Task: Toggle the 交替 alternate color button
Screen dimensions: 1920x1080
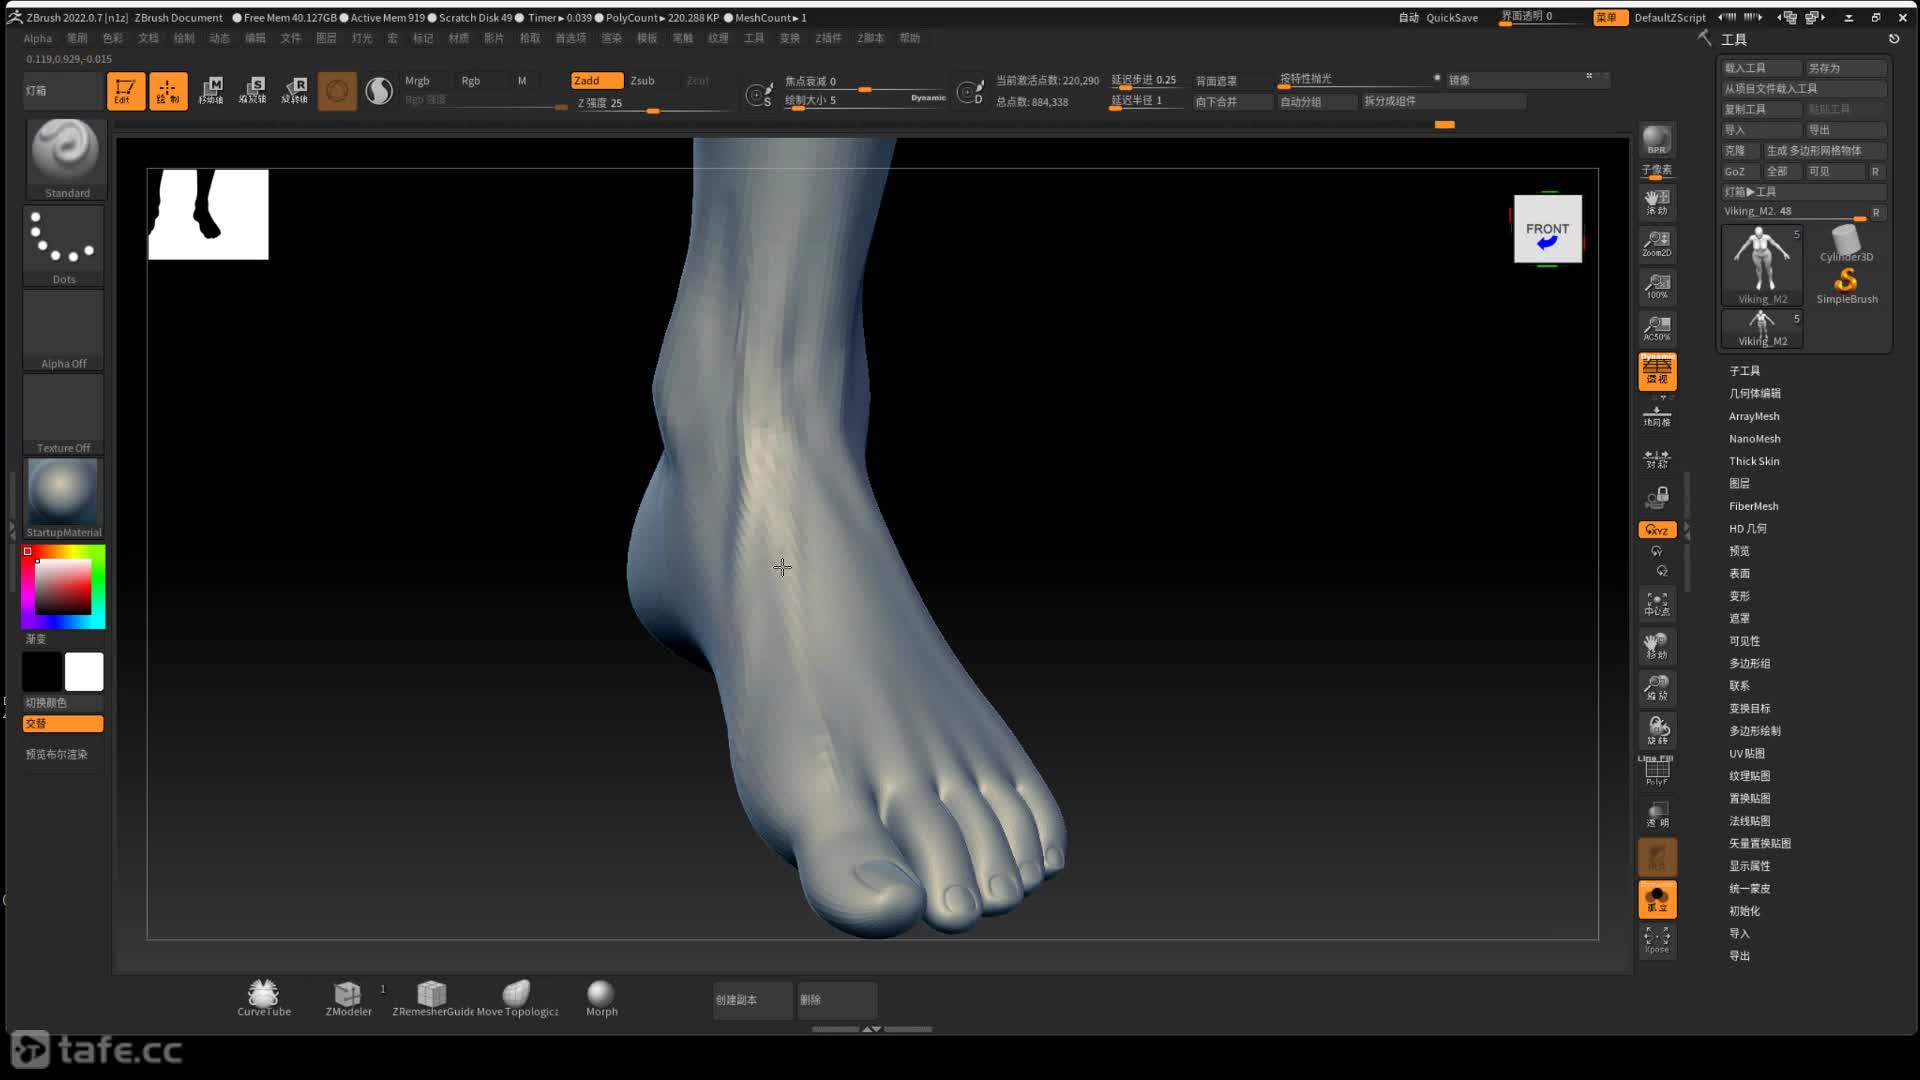Action: (63, 723)
